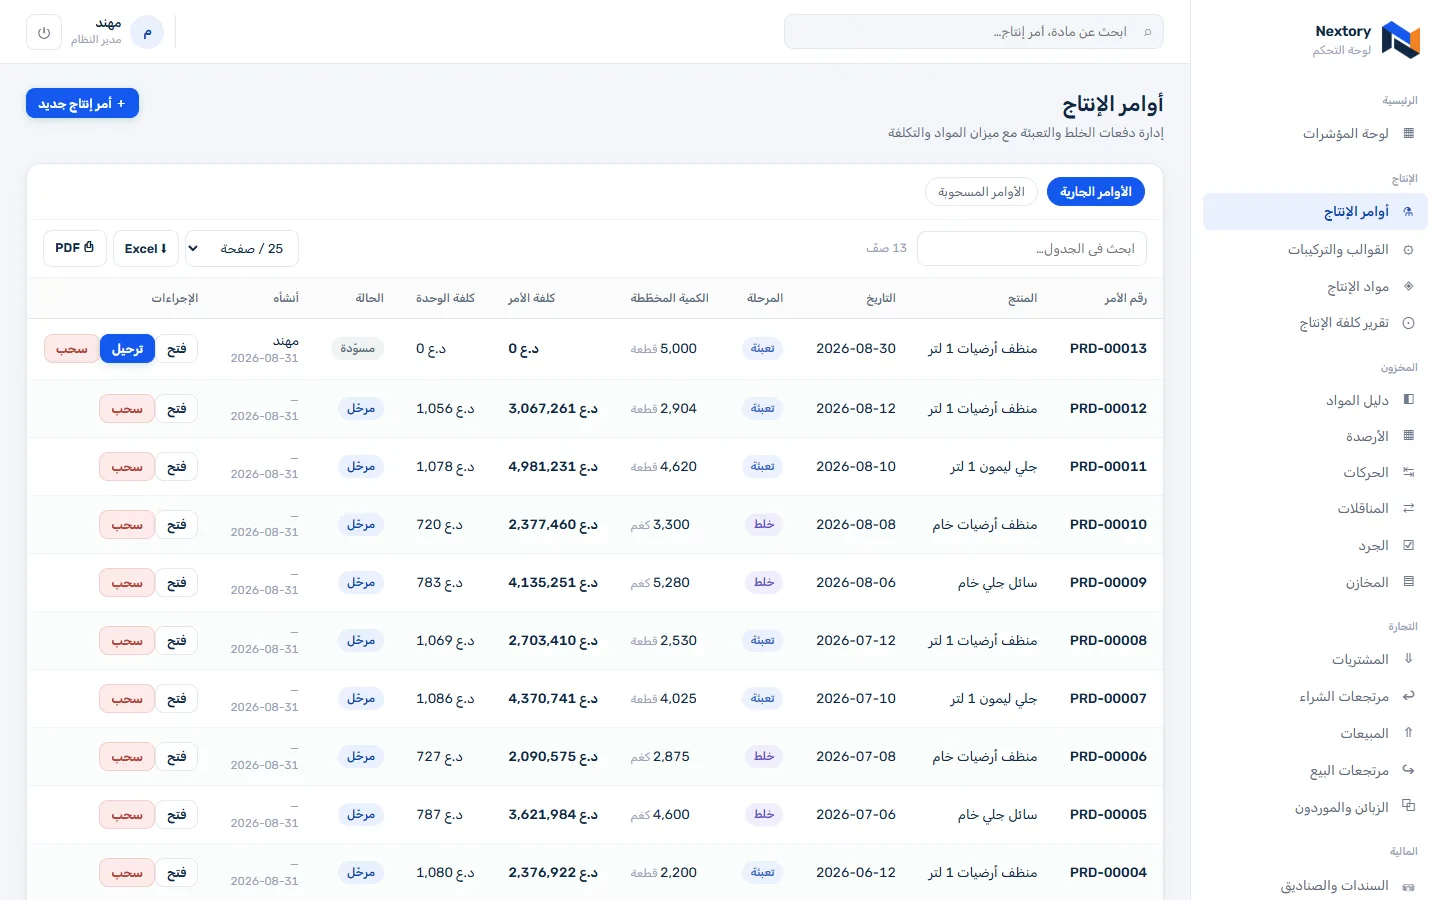Open الأرصدة in sidebar
Viewport: 1440px width, 900px height.
click(1315, 436)
